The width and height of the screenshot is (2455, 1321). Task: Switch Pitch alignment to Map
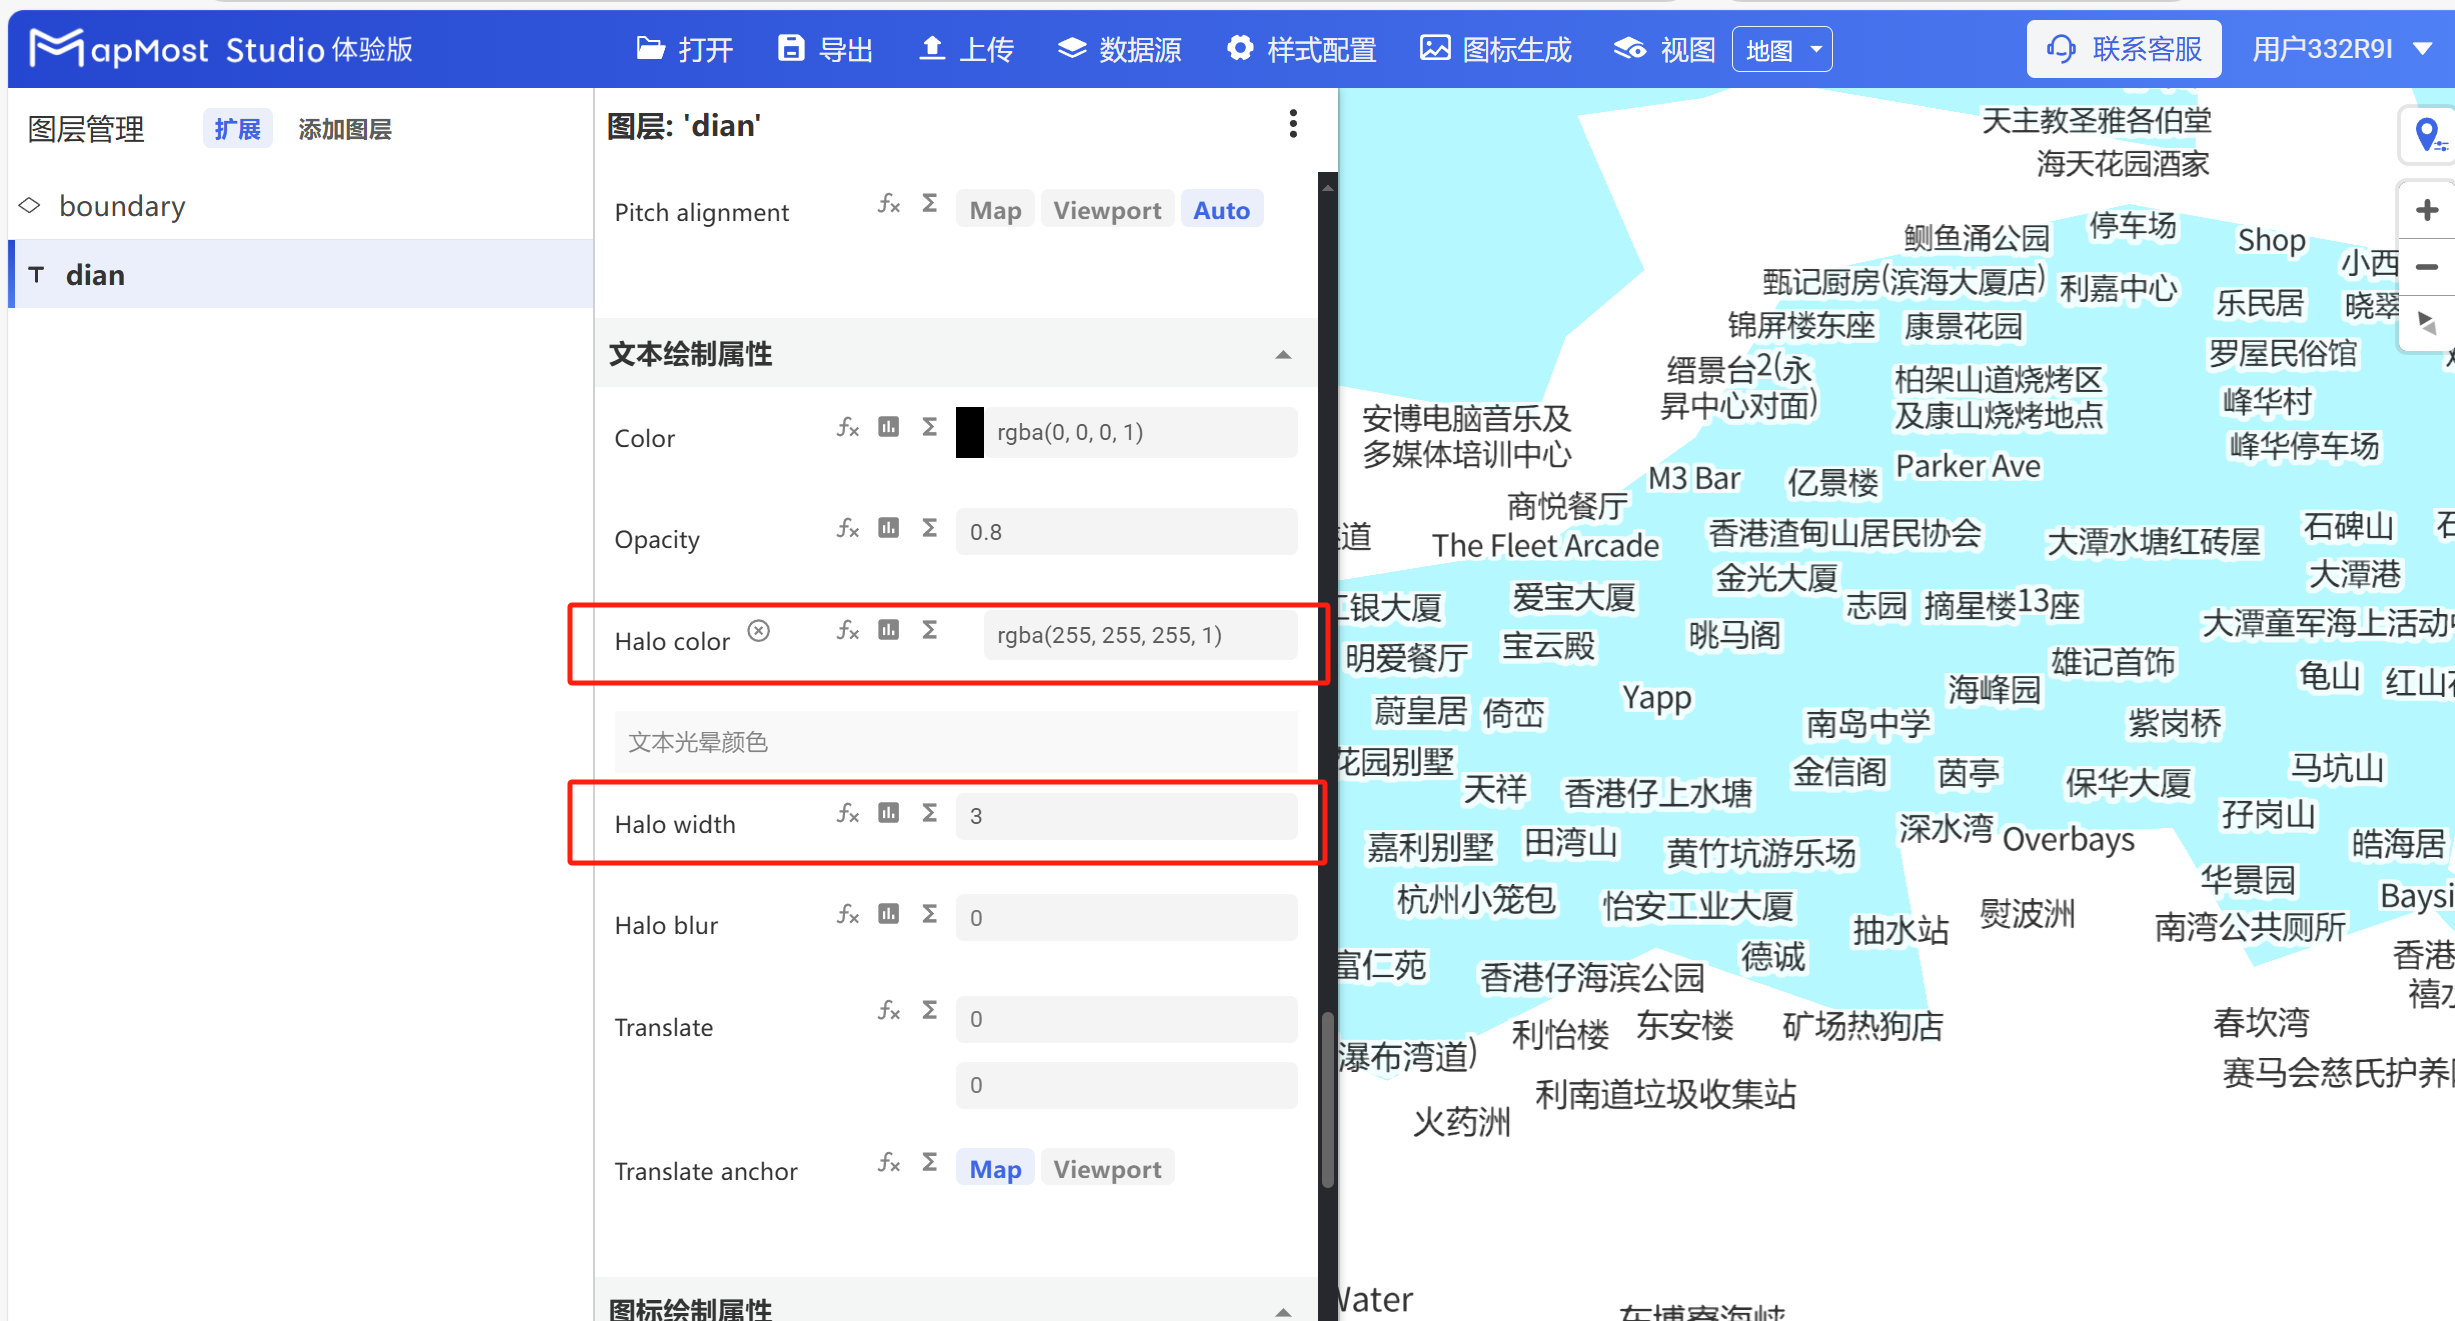tap(994, 209)
